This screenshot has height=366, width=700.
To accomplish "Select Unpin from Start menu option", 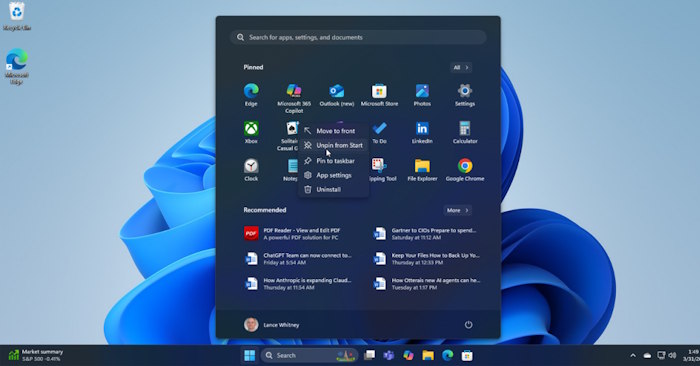I will point(333,145).
